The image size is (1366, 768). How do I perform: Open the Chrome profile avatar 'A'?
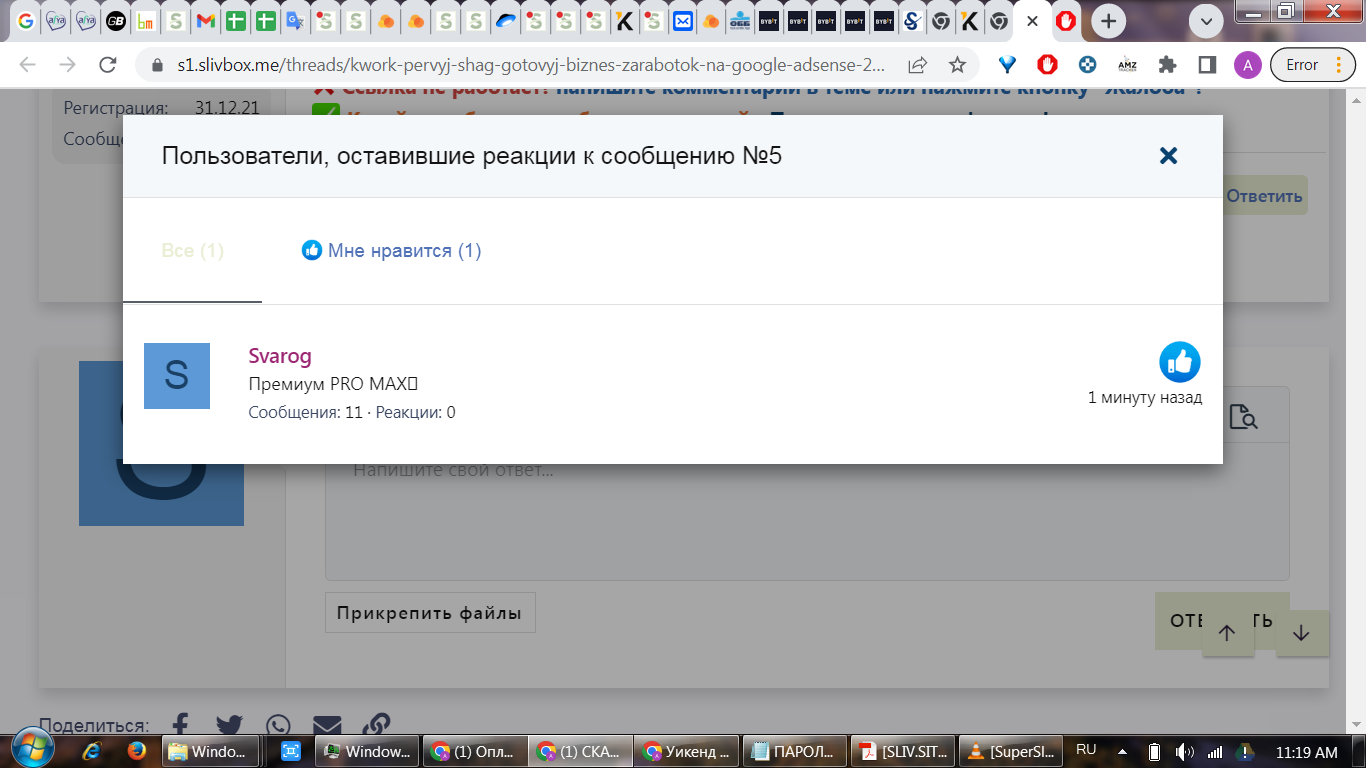[1247, 65]
